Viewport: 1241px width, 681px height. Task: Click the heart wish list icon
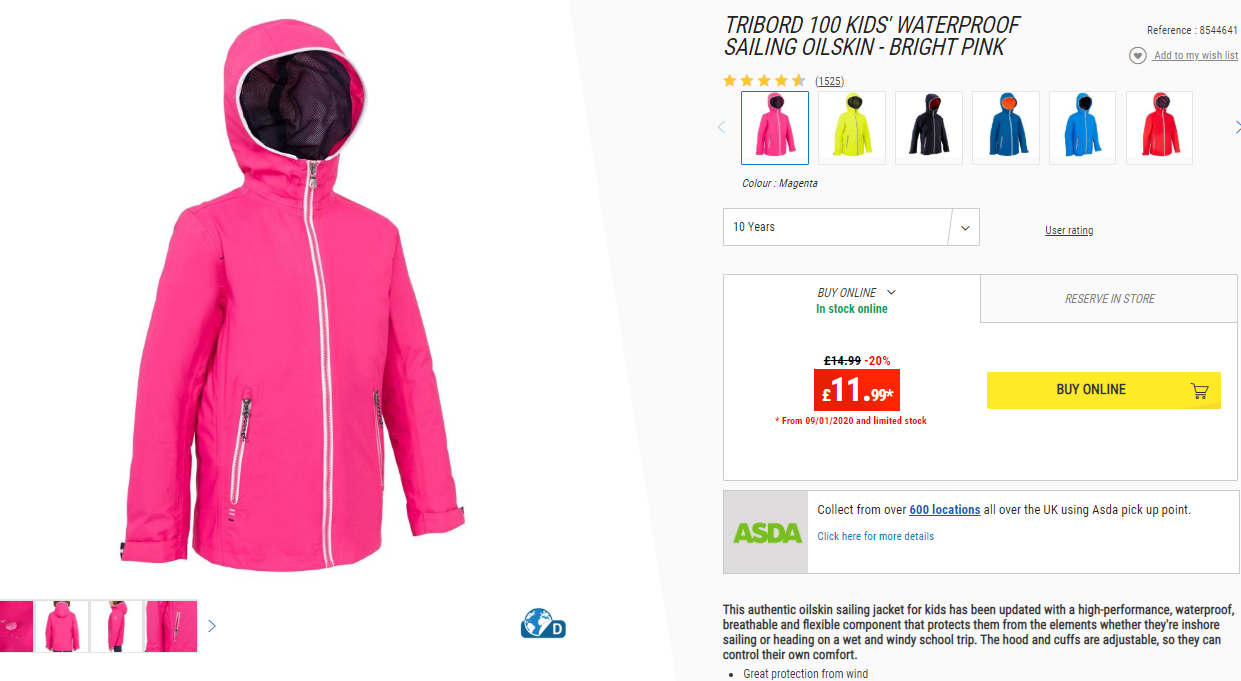click(x=1137, y=56)
